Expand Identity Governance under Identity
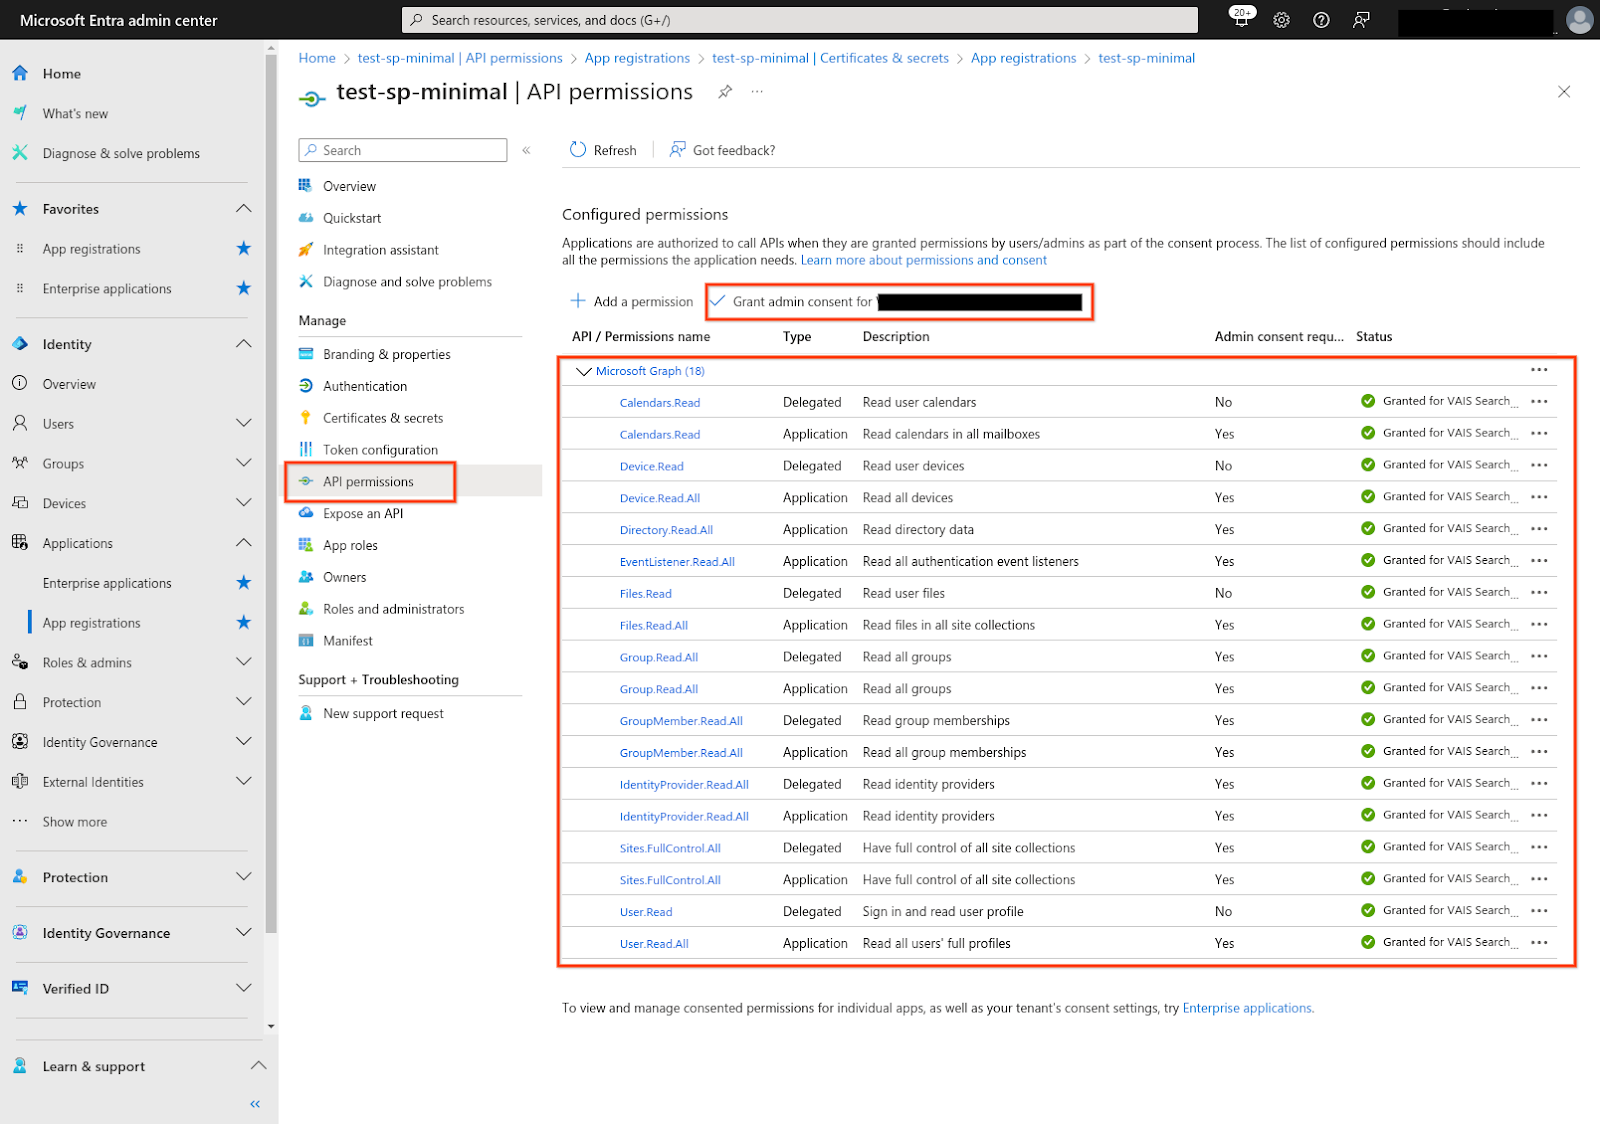The image size is (1600, 1124). (243, 741)
